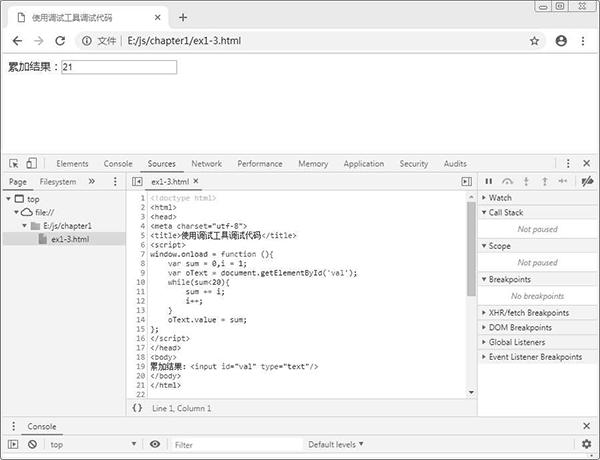Collapse the Breakpoints section
This screenshot has height=460, width=600.
point(537,279)
